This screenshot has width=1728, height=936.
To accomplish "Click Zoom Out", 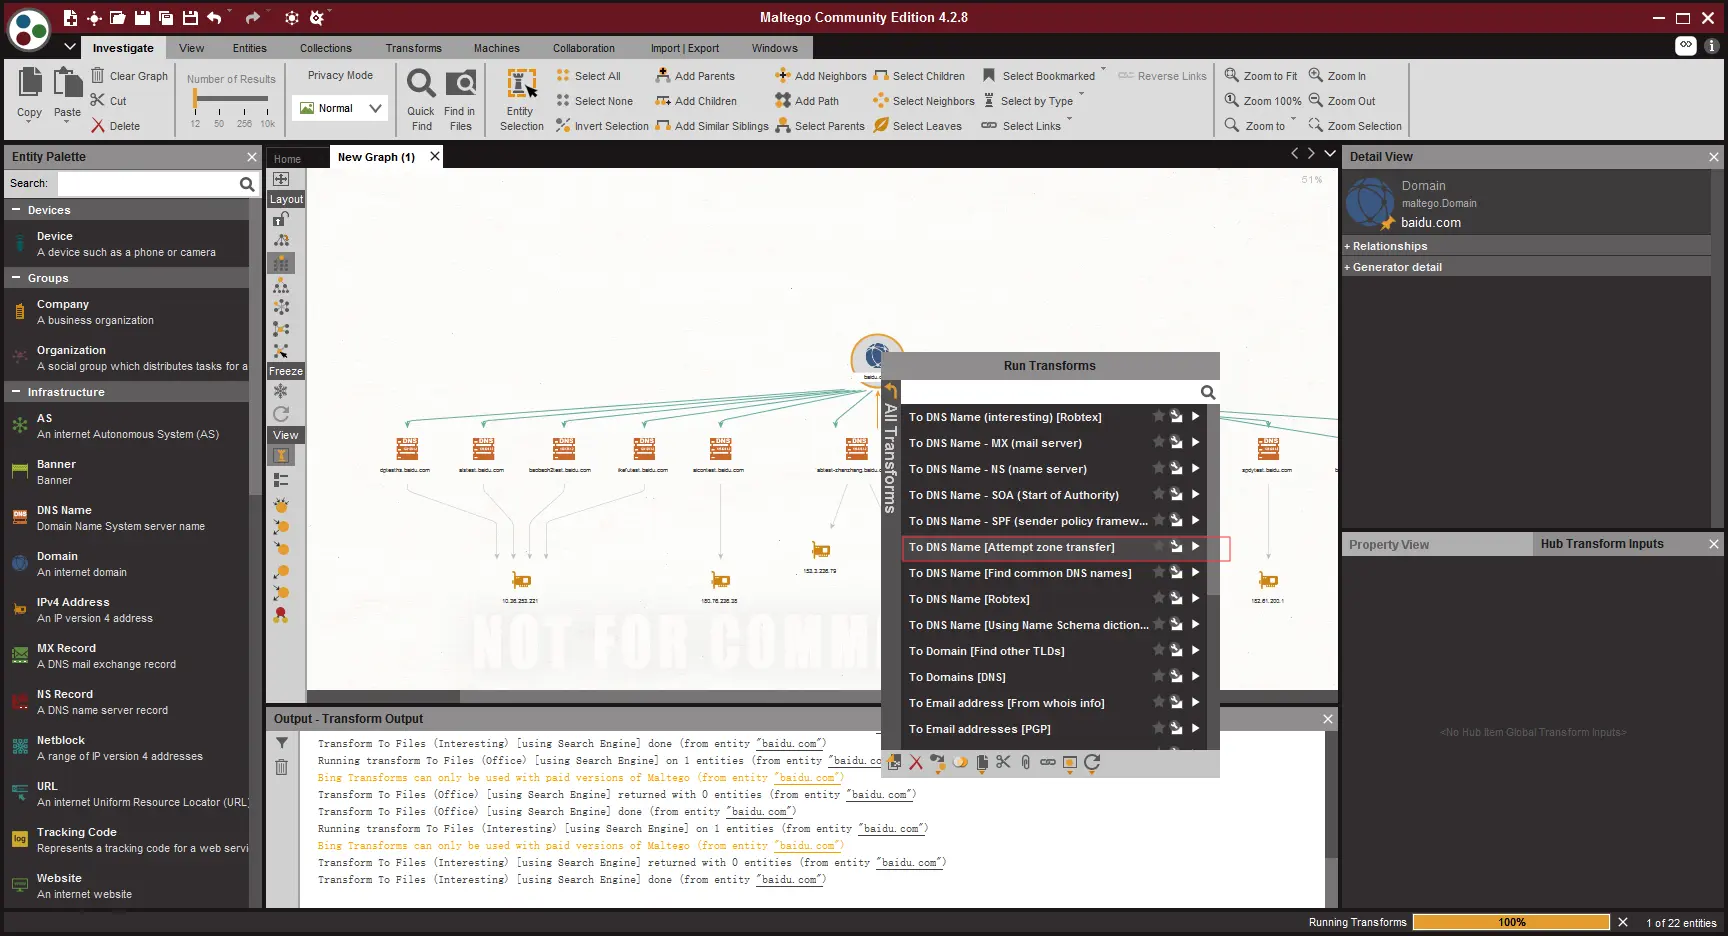I will tap(1342, 101).
